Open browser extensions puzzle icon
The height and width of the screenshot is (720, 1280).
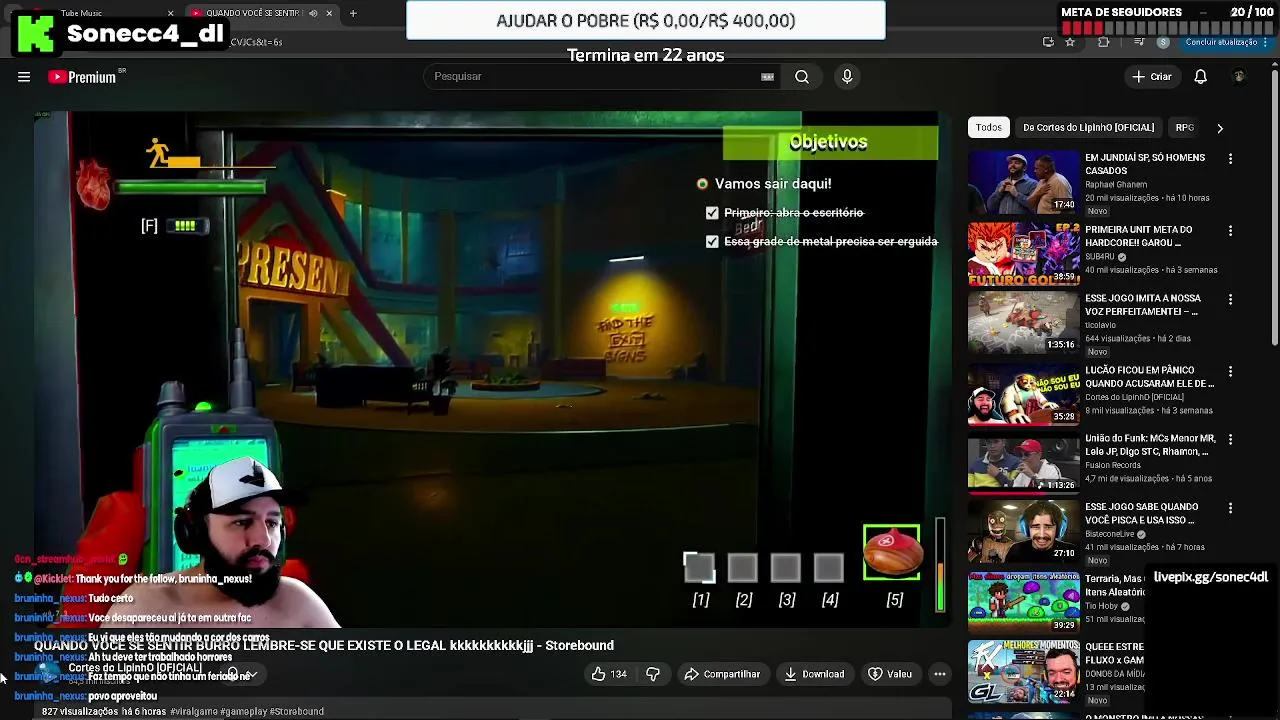[1104, 42]
